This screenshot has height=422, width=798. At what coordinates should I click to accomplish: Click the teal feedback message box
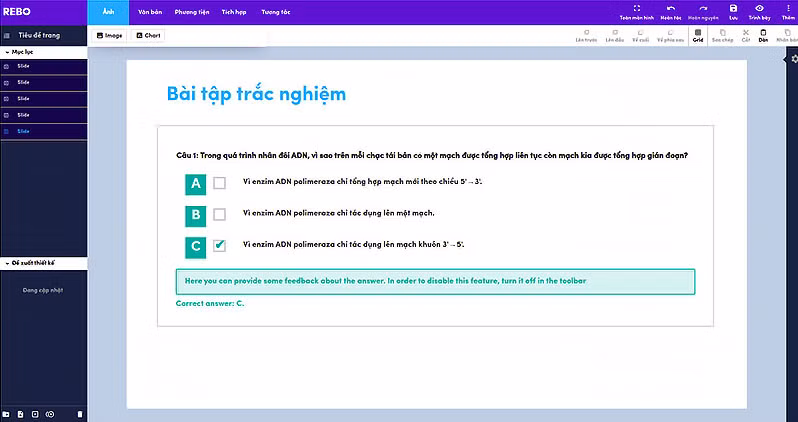coord(435,282)
